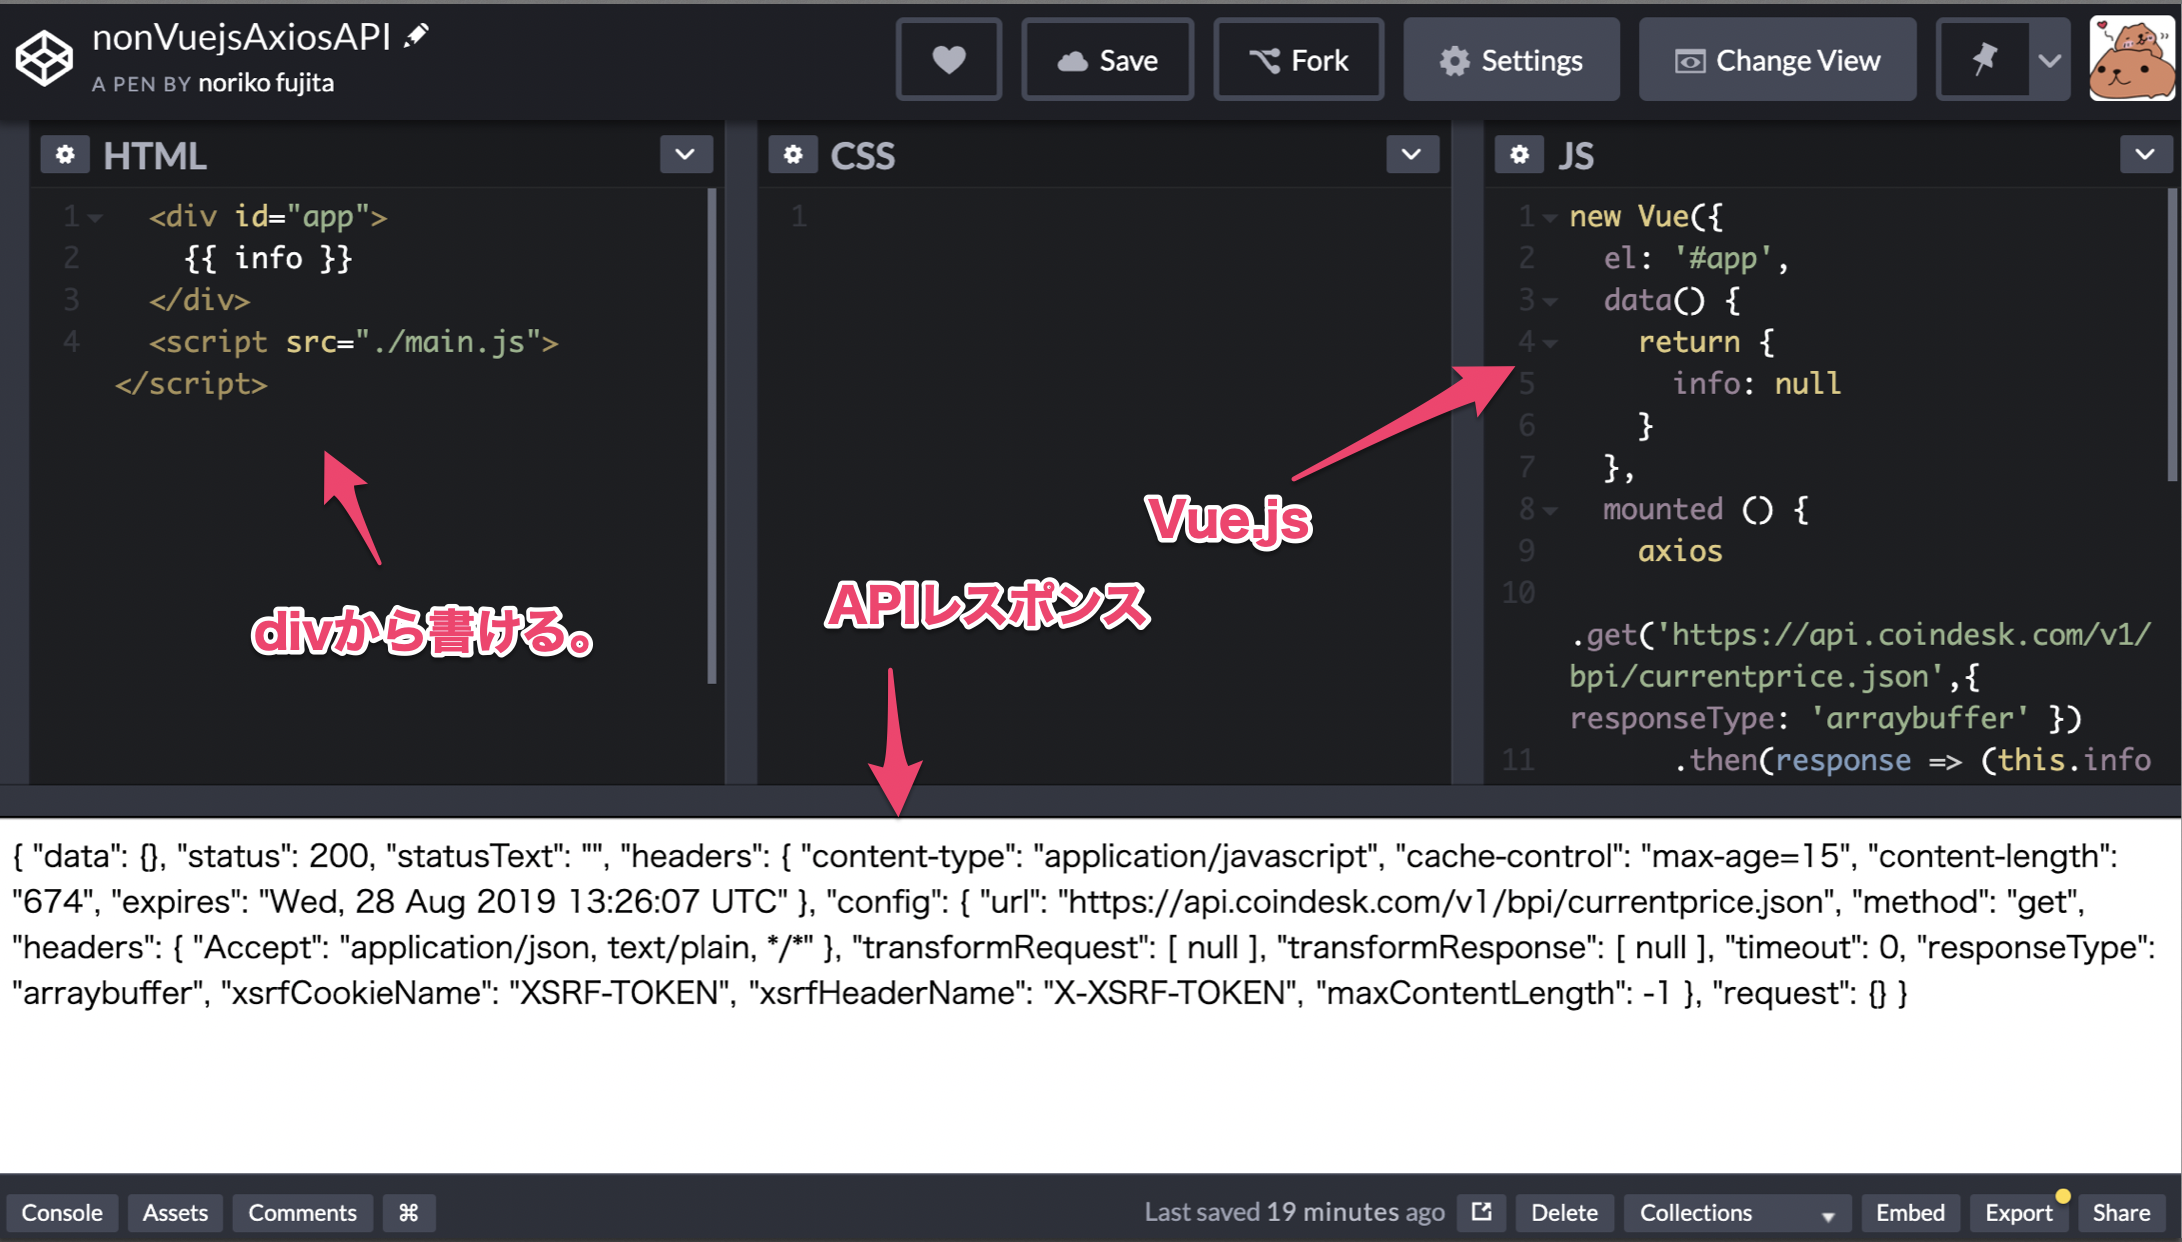The width and height of the screenshot is (2182, 1242).
Task: Delete this pen
Action: click(x=1564, y=1212)
